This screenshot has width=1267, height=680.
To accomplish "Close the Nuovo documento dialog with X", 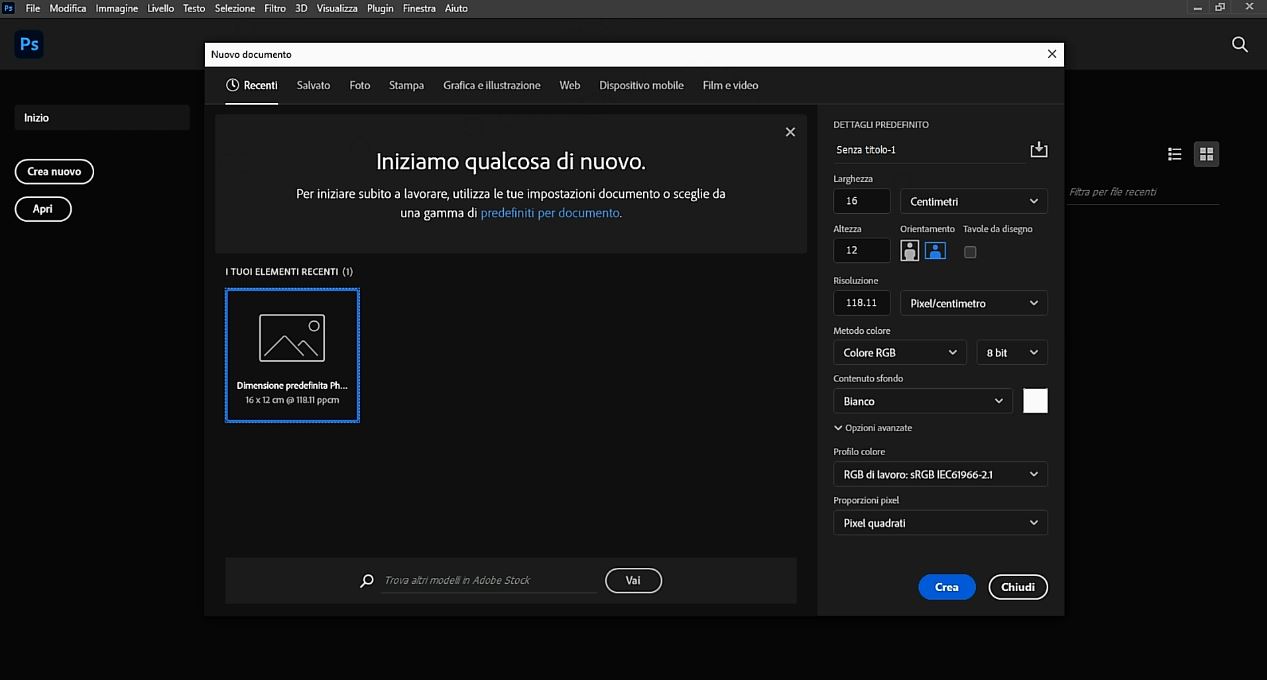I will 1051,54.
